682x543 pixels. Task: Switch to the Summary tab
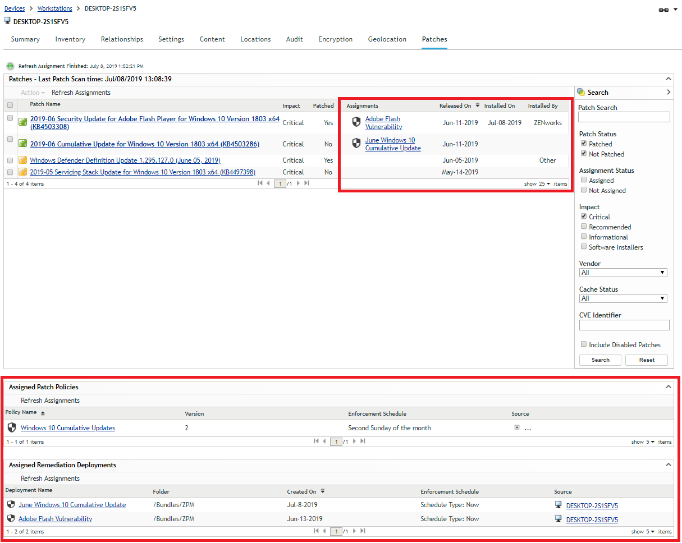[x=25, y=39]
